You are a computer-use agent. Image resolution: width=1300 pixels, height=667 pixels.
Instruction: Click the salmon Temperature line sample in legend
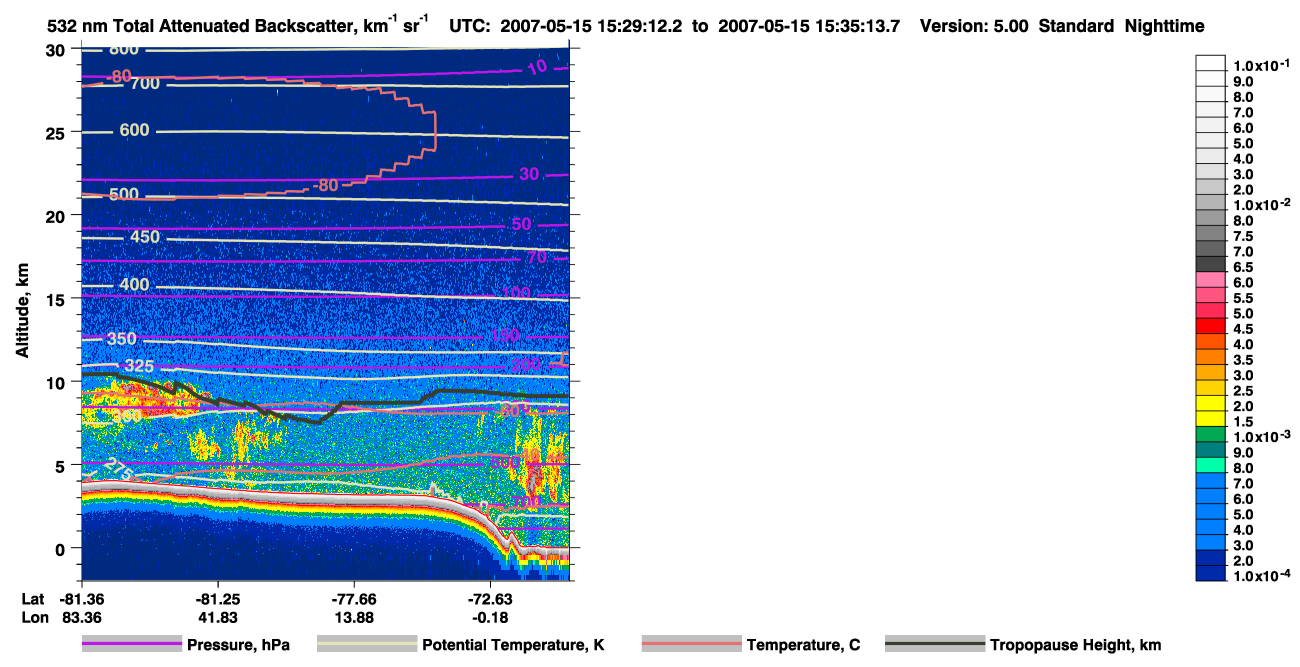pos(692,645)
